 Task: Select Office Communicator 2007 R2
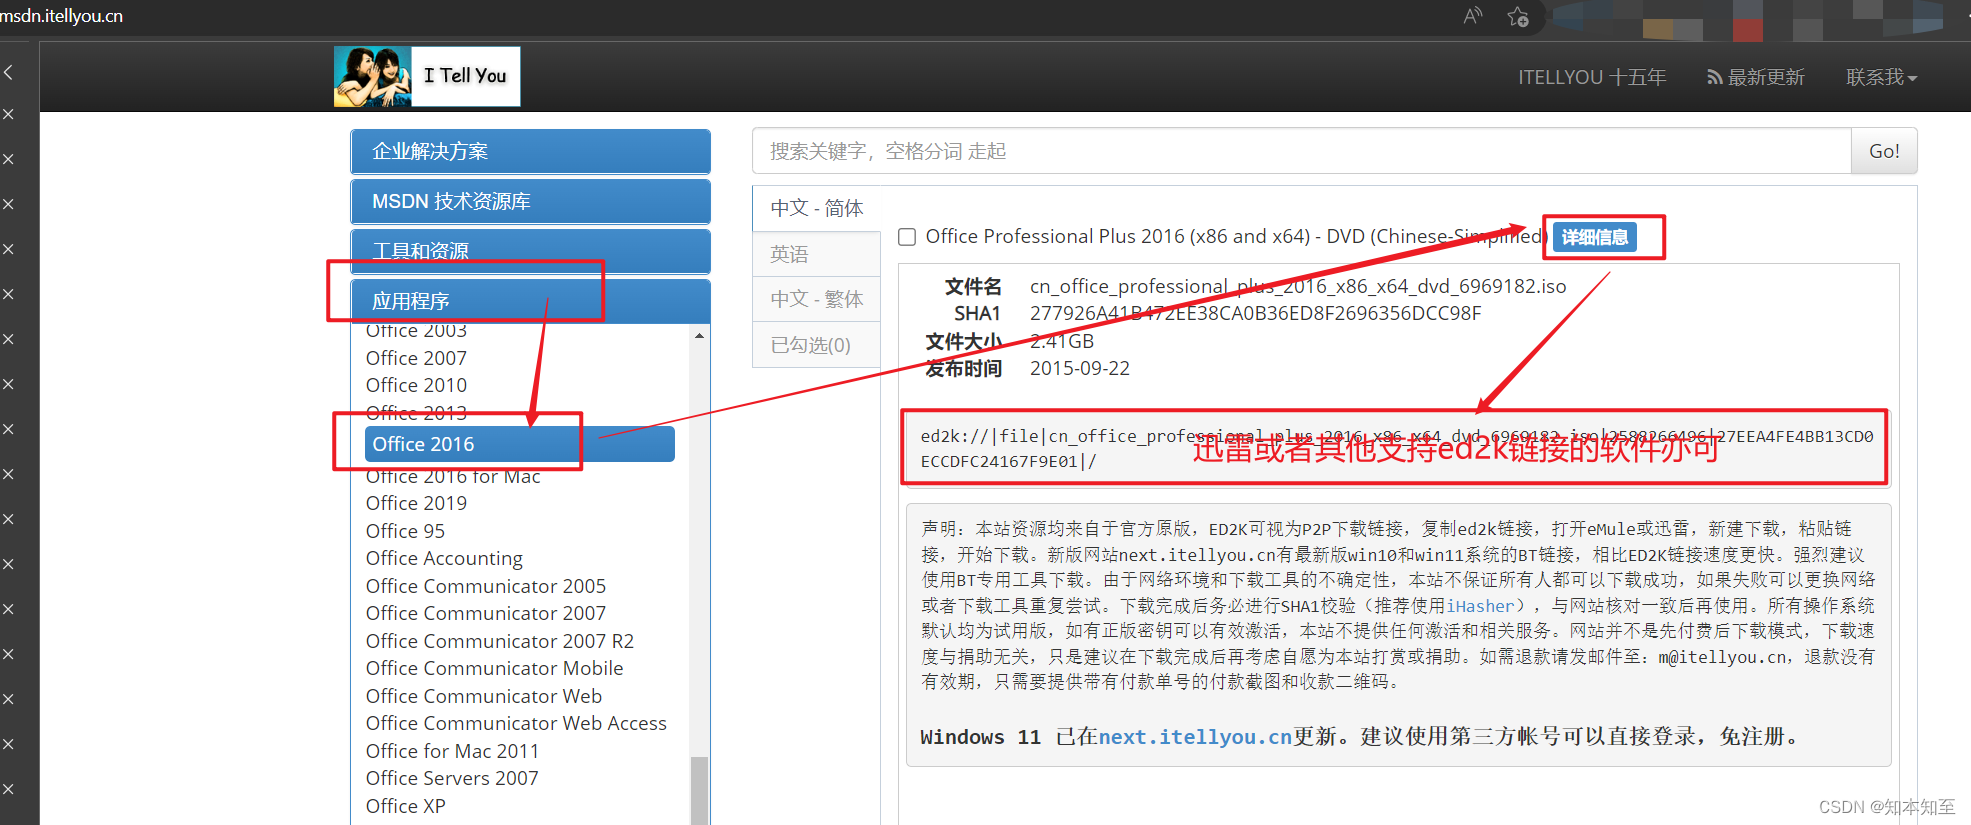pos(500,641)
